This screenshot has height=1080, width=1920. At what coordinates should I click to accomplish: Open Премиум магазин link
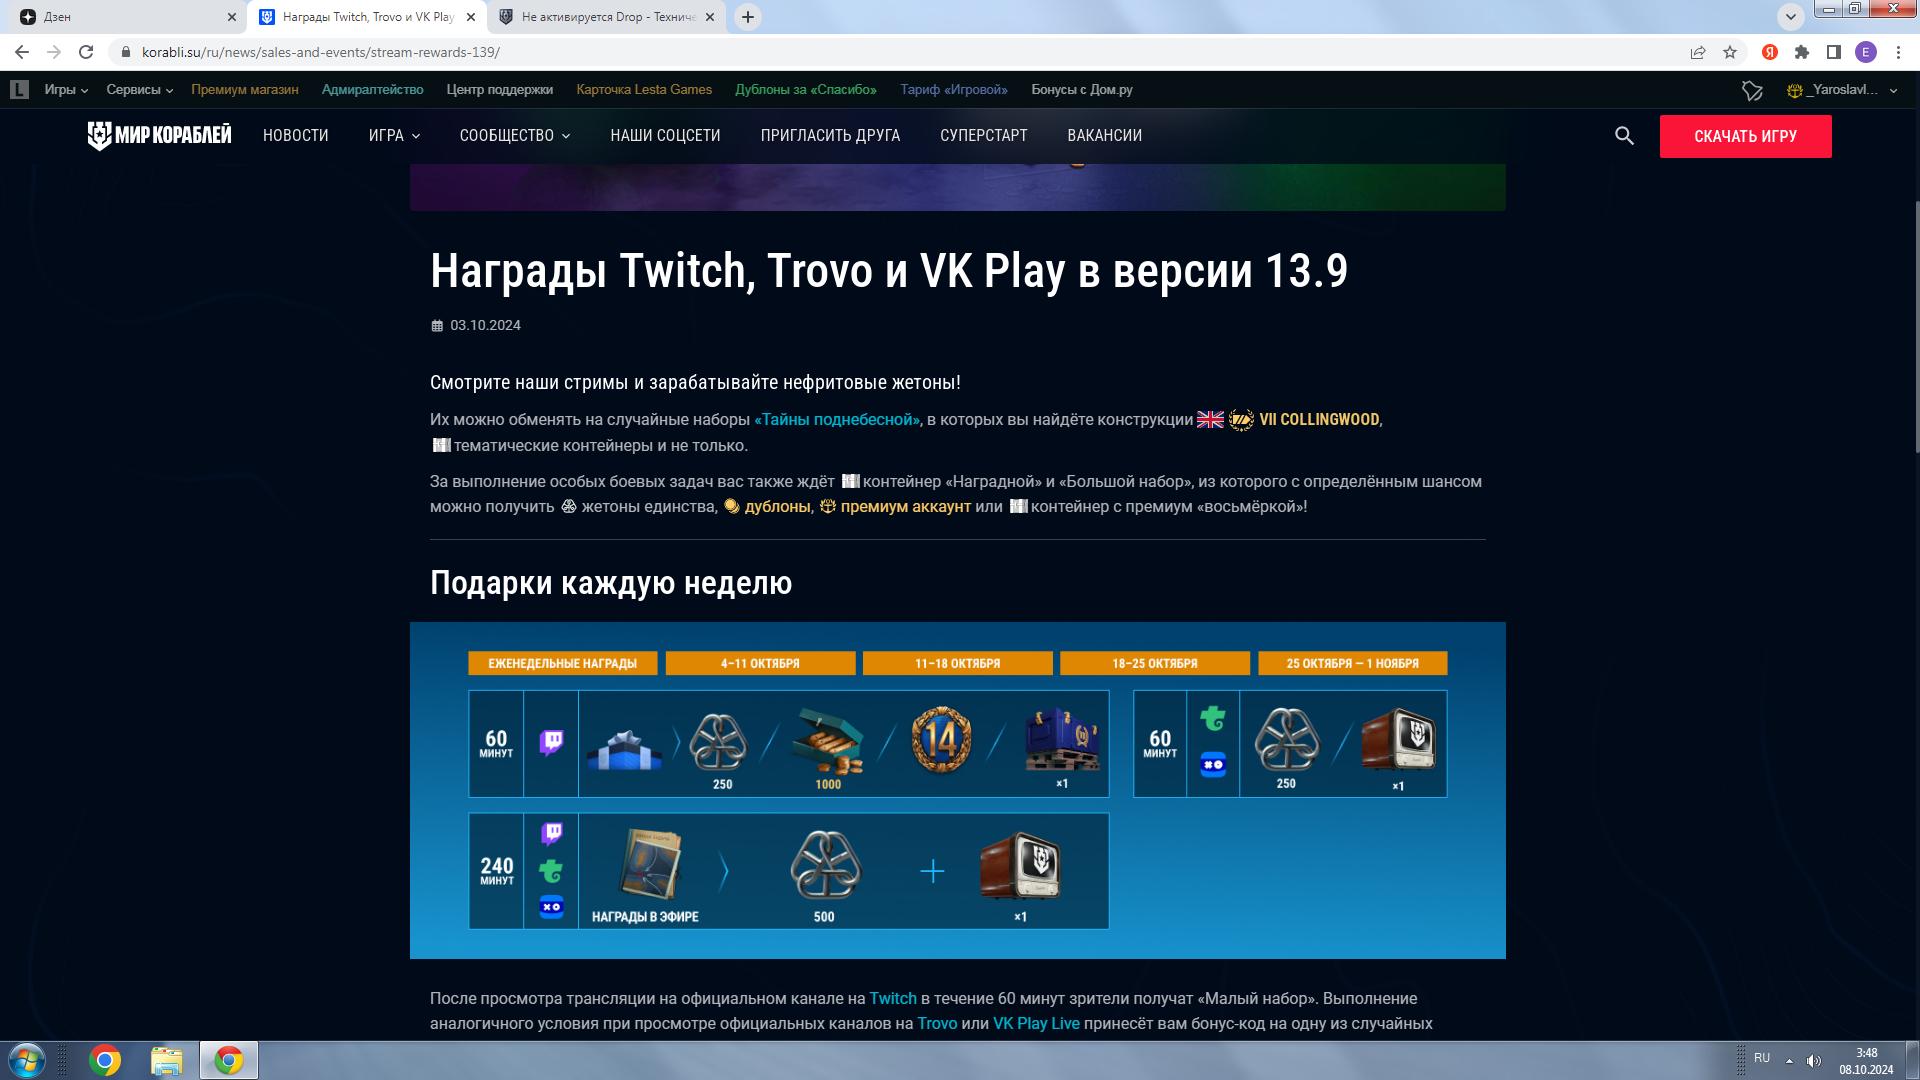tap(245, 89)
